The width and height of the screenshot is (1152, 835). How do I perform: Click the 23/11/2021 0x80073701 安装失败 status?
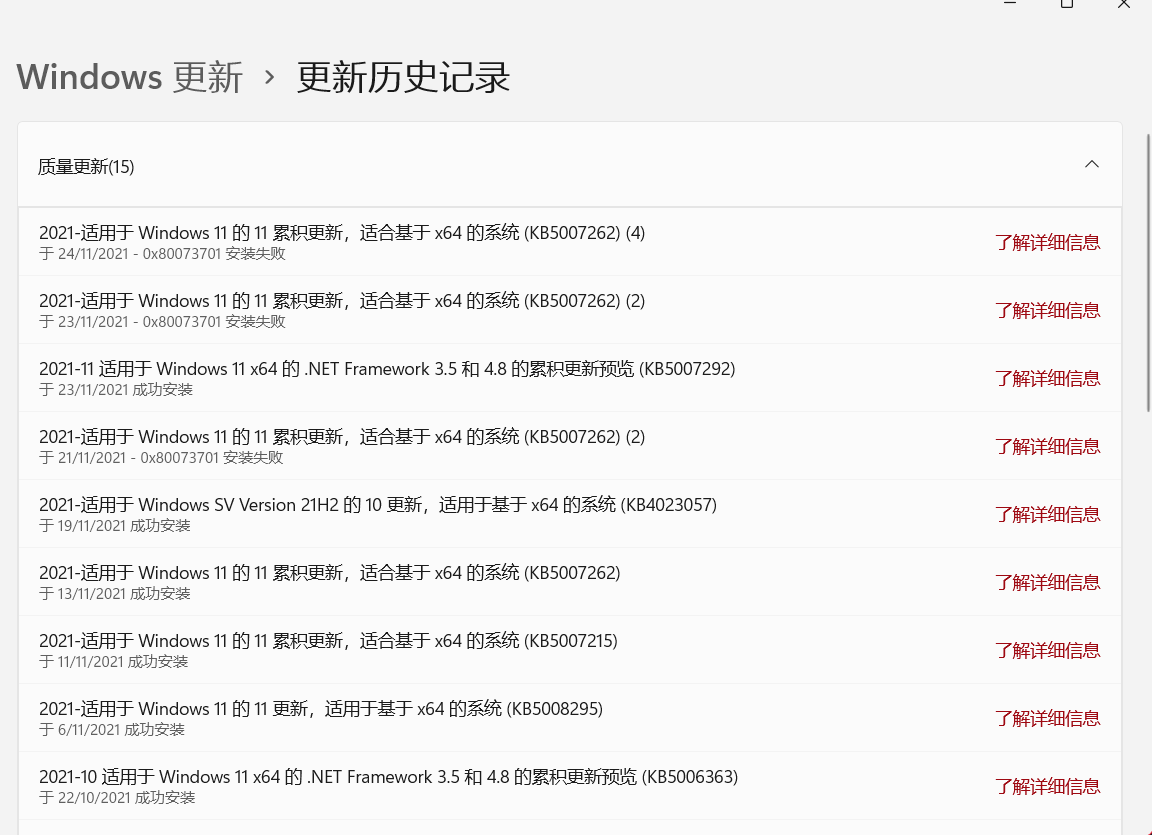[162, 322]
